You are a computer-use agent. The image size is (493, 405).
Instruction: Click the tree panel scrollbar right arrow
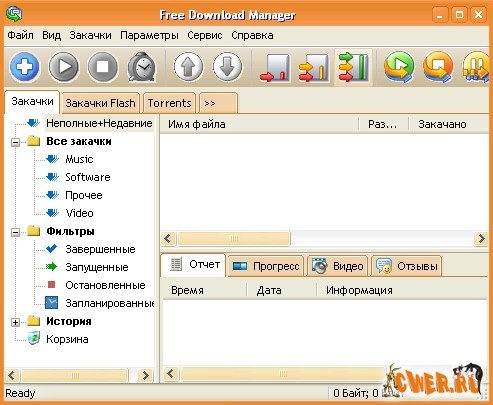pyautogui.click(x=146, y=375)
